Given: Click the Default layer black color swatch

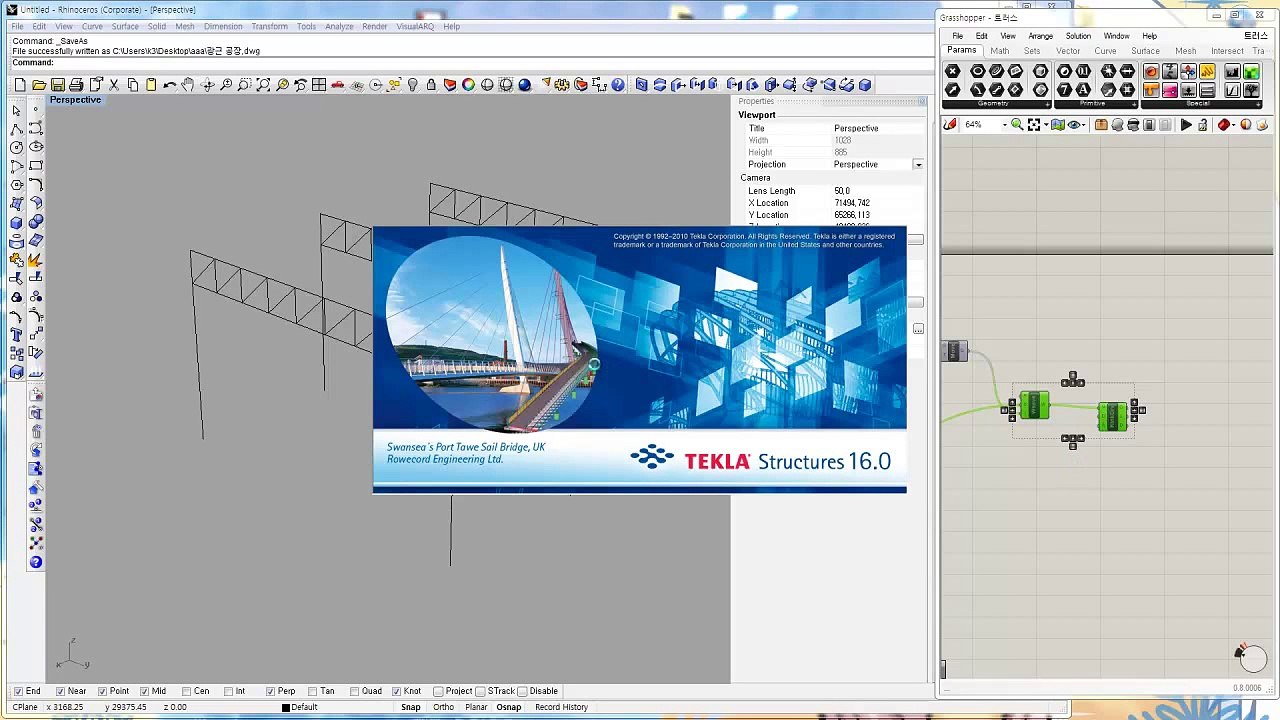Looking at the screenshot, I should pyautogui.click(x=286, y=708).
